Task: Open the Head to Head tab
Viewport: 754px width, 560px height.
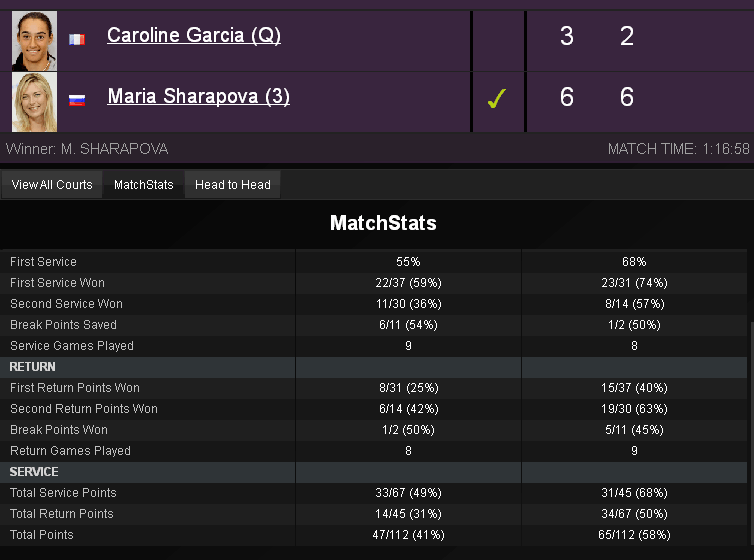Action: (232, 185)
